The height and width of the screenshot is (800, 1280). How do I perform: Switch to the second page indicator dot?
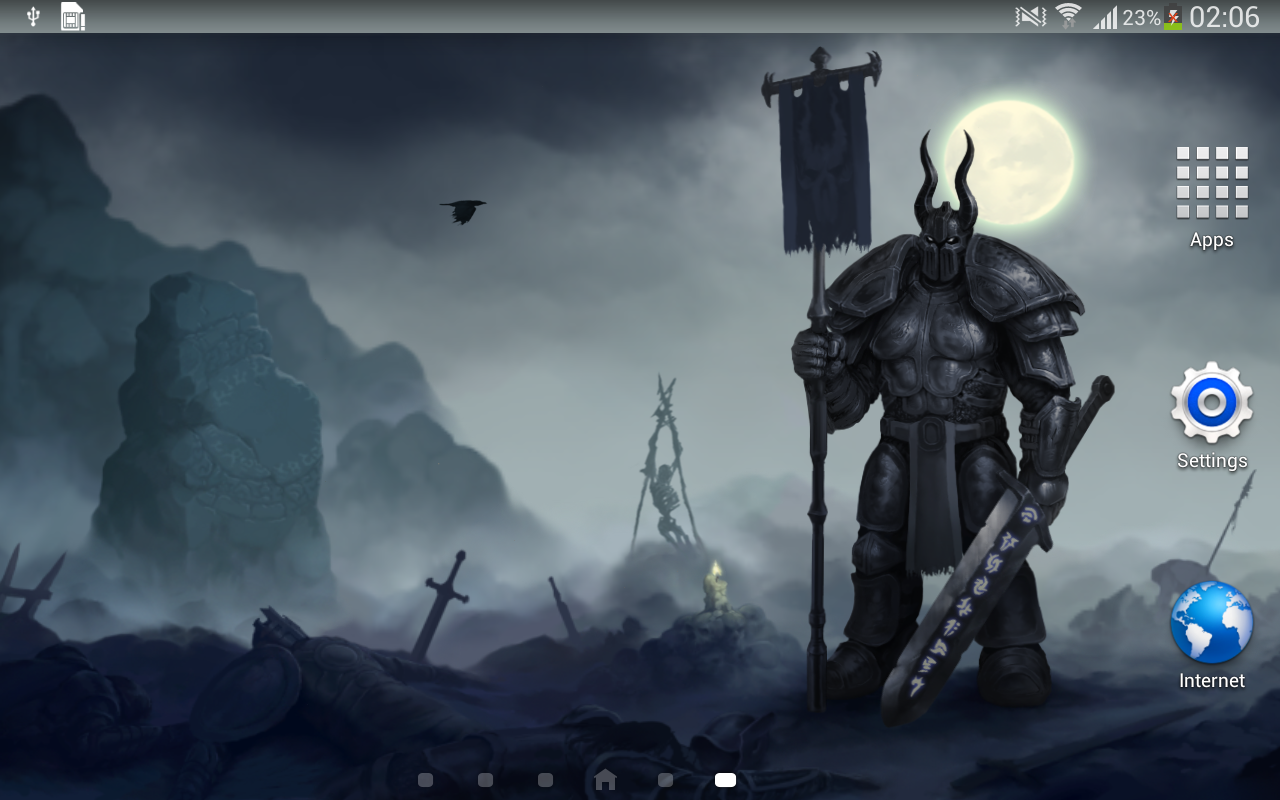(x=485, y=780)
